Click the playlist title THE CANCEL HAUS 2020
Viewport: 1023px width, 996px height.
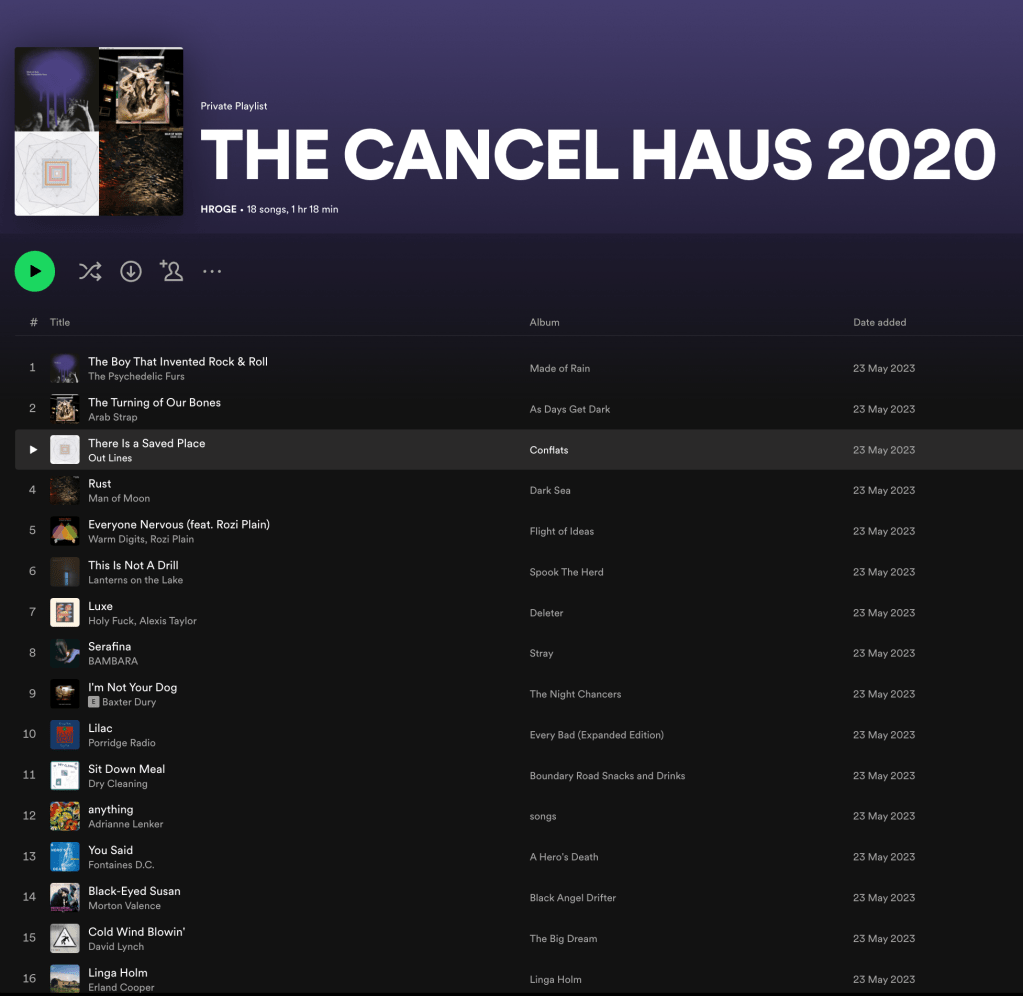pyautogui.click(x=597, y=155)
